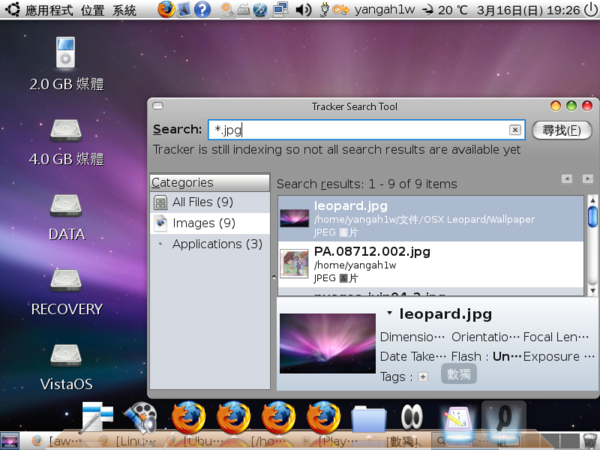Open the 位置 places menu
The width and height of the screenshot is (600, 450).
pyautogui.click(x=93, y=10)
